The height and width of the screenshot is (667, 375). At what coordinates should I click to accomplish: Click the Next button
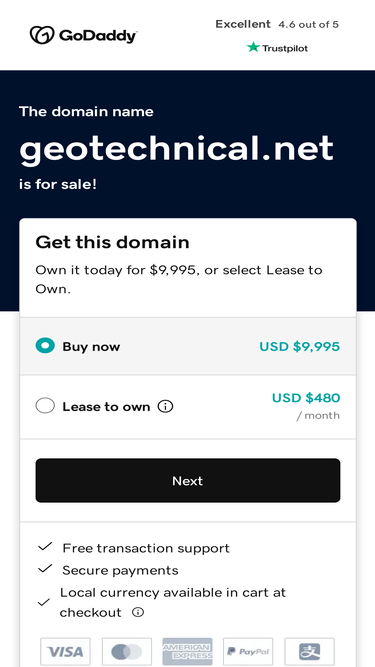coord(188,480)
